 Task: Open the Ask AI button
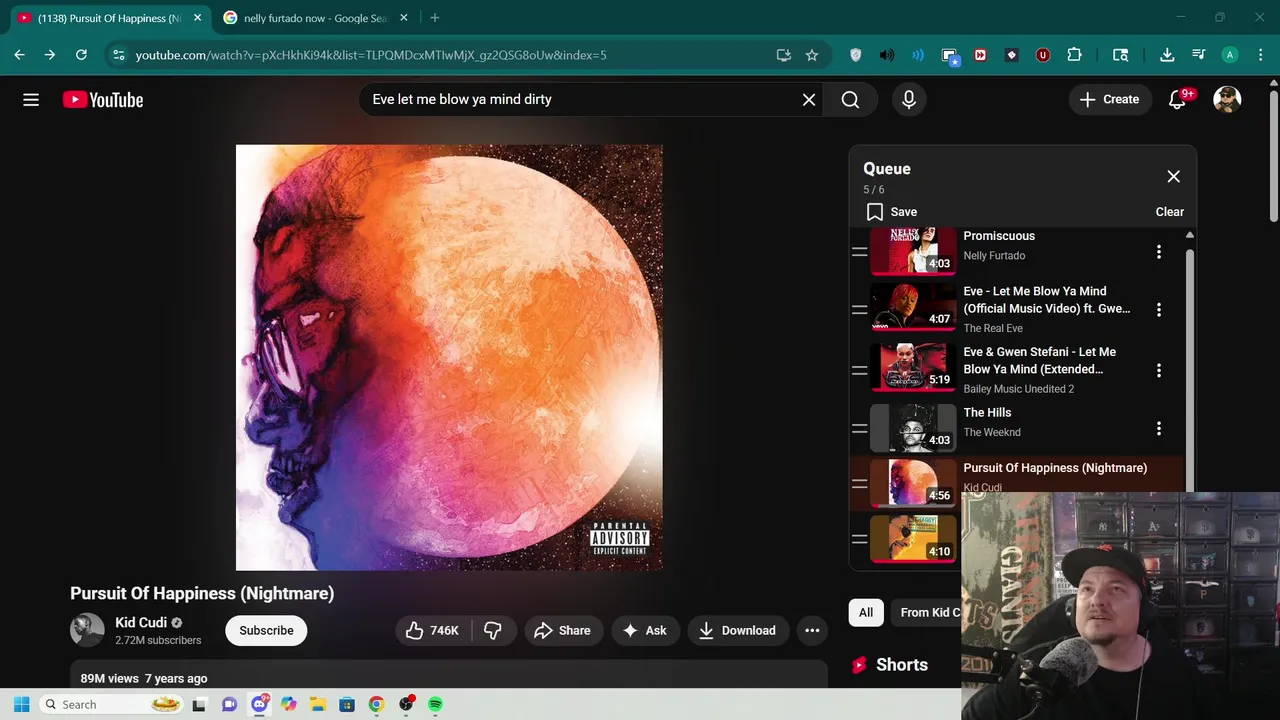coord(645,631)
